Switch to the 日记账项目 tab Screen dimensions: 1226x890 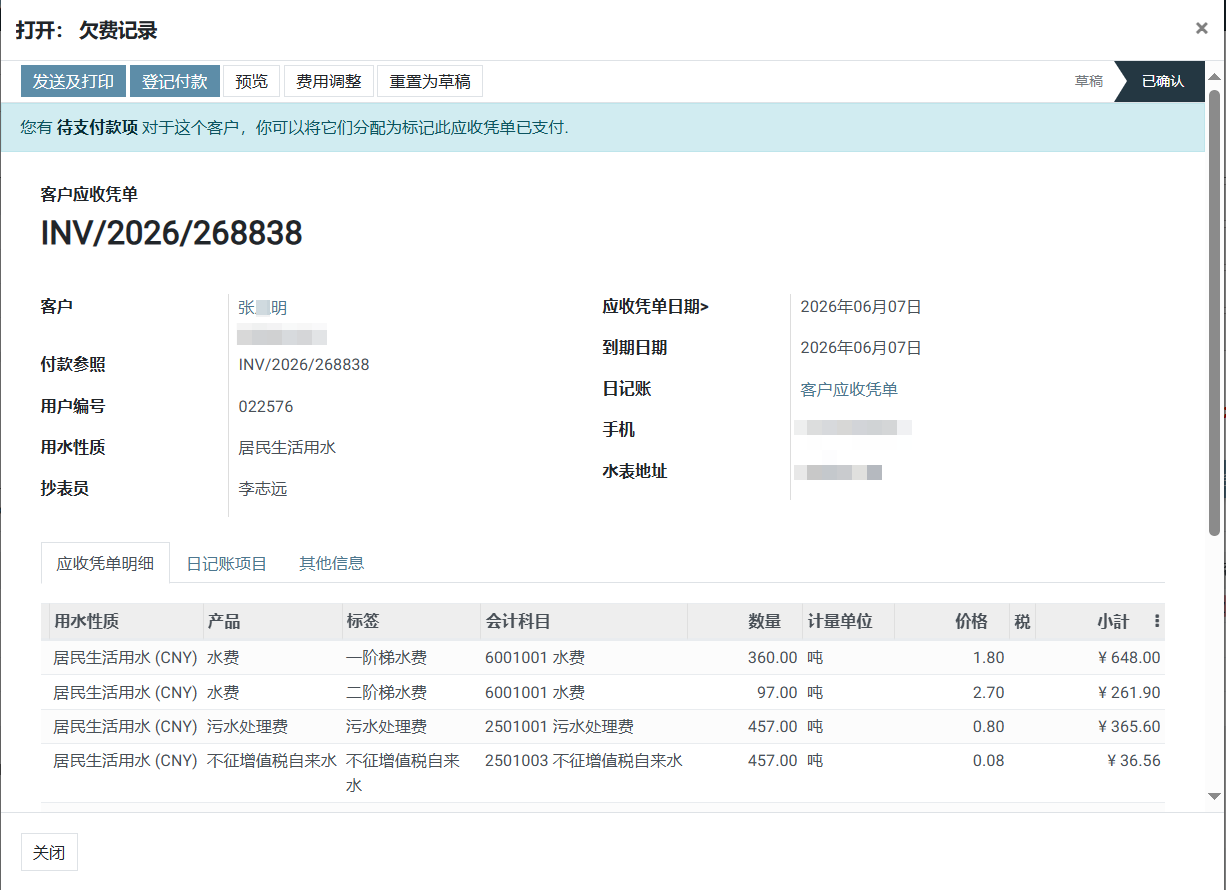click(227, 563)
